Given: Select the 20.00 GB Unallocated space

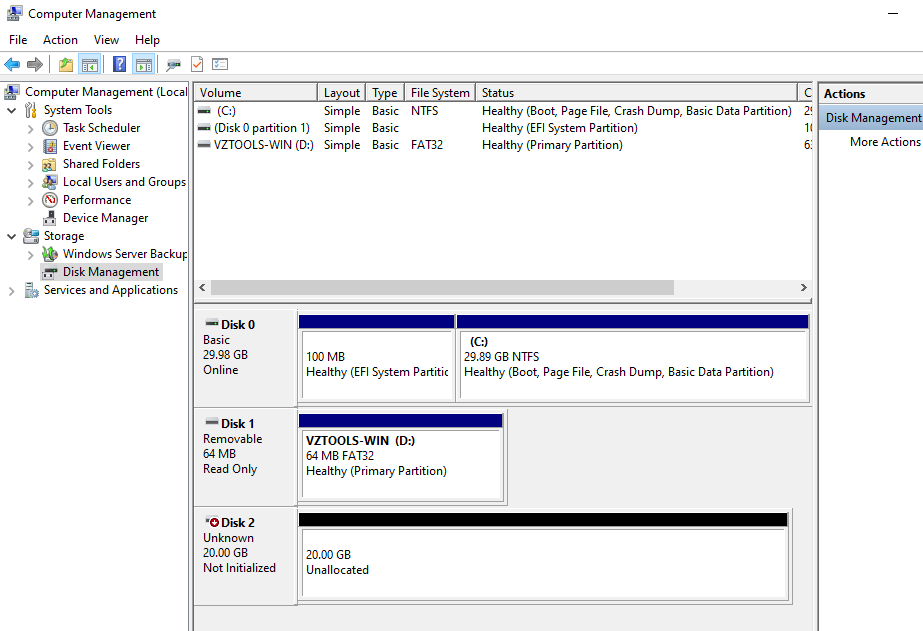Looking at the screenshot, I should point(543,556).
